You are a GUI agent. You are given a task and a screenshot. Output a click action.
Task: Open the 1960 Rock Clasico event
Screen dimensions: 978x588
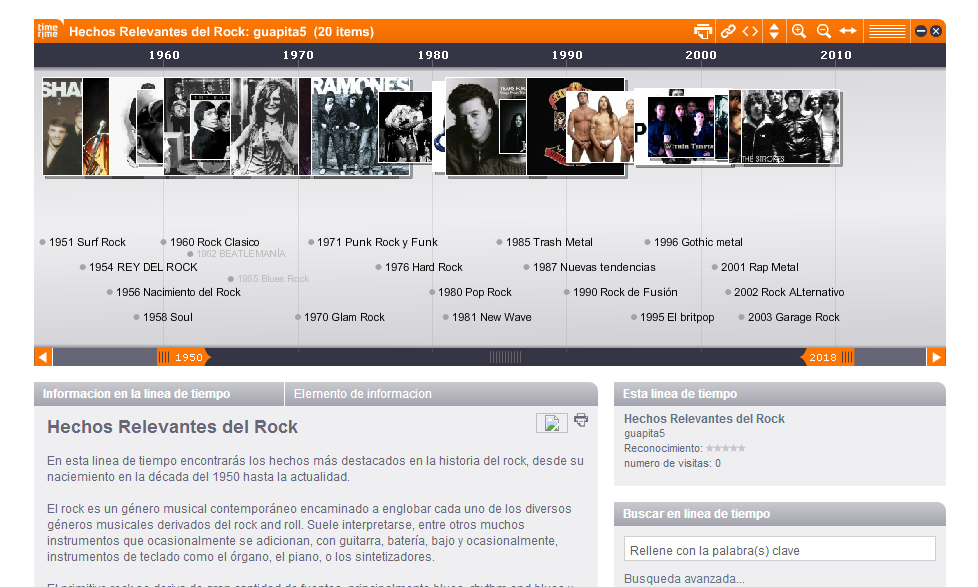pos(210,242)
